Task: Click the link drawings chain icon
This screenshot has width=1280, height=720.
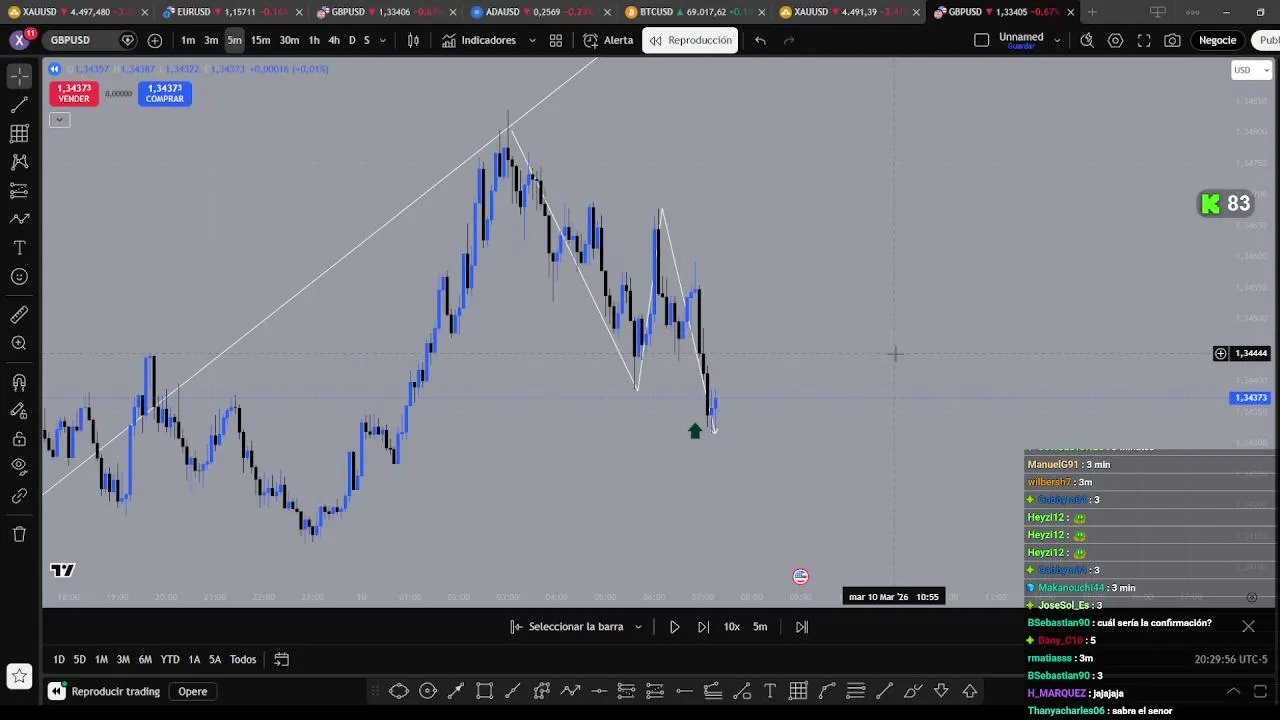Action: [19, 495]
